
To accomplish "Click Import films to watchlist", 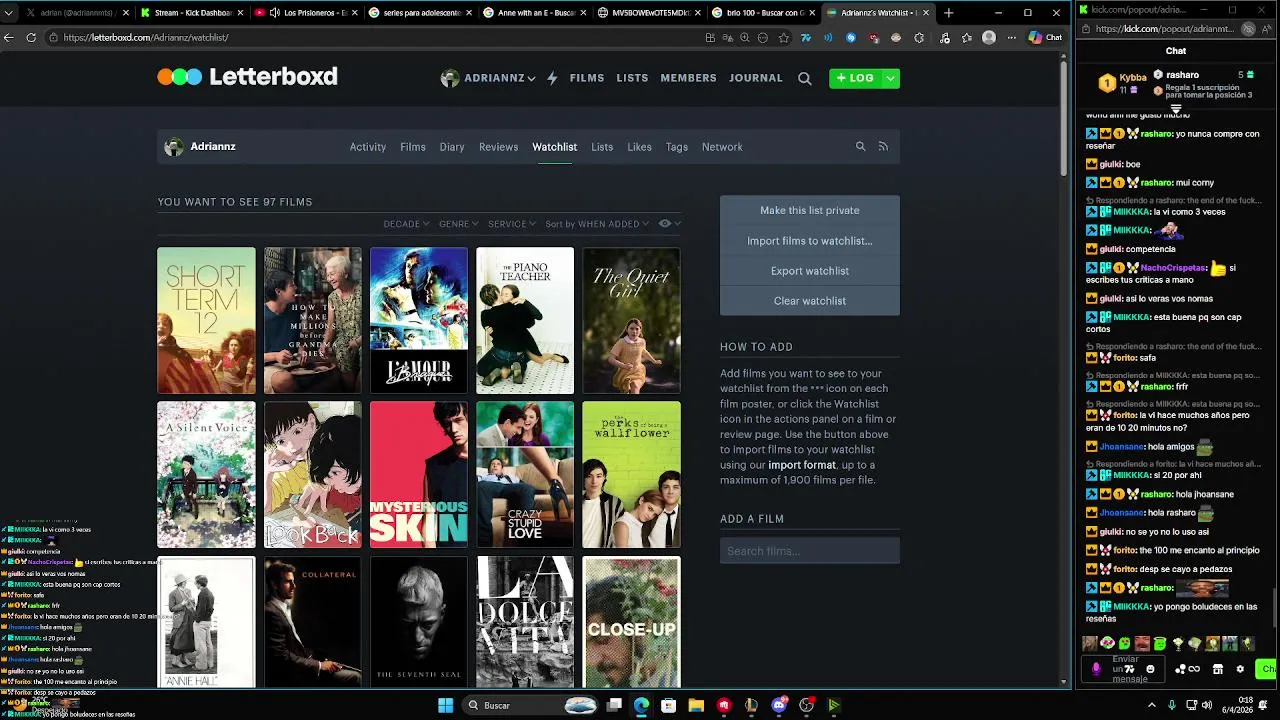I will pos(810,241).
